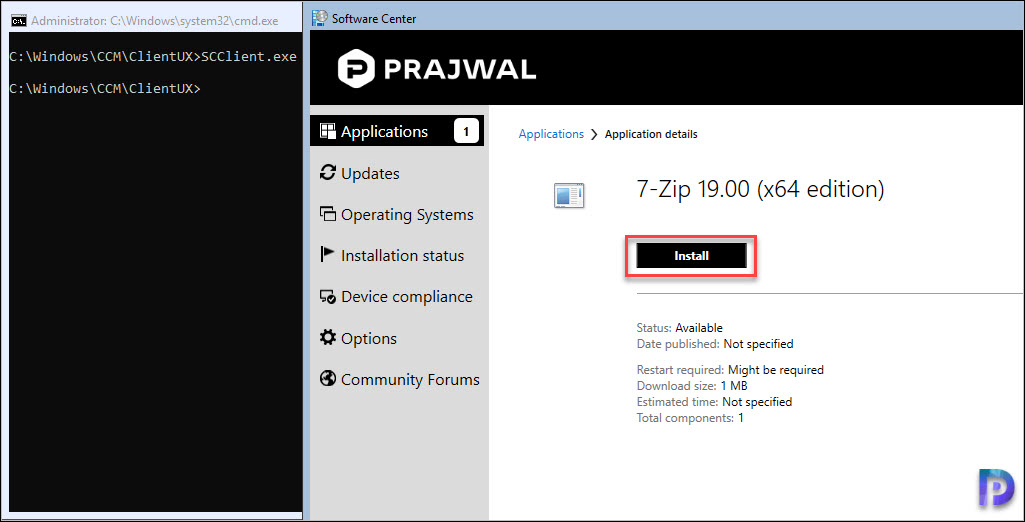Go back via Applications breadcrumb link
The image size is (1025, 522).
coord(551,134)
